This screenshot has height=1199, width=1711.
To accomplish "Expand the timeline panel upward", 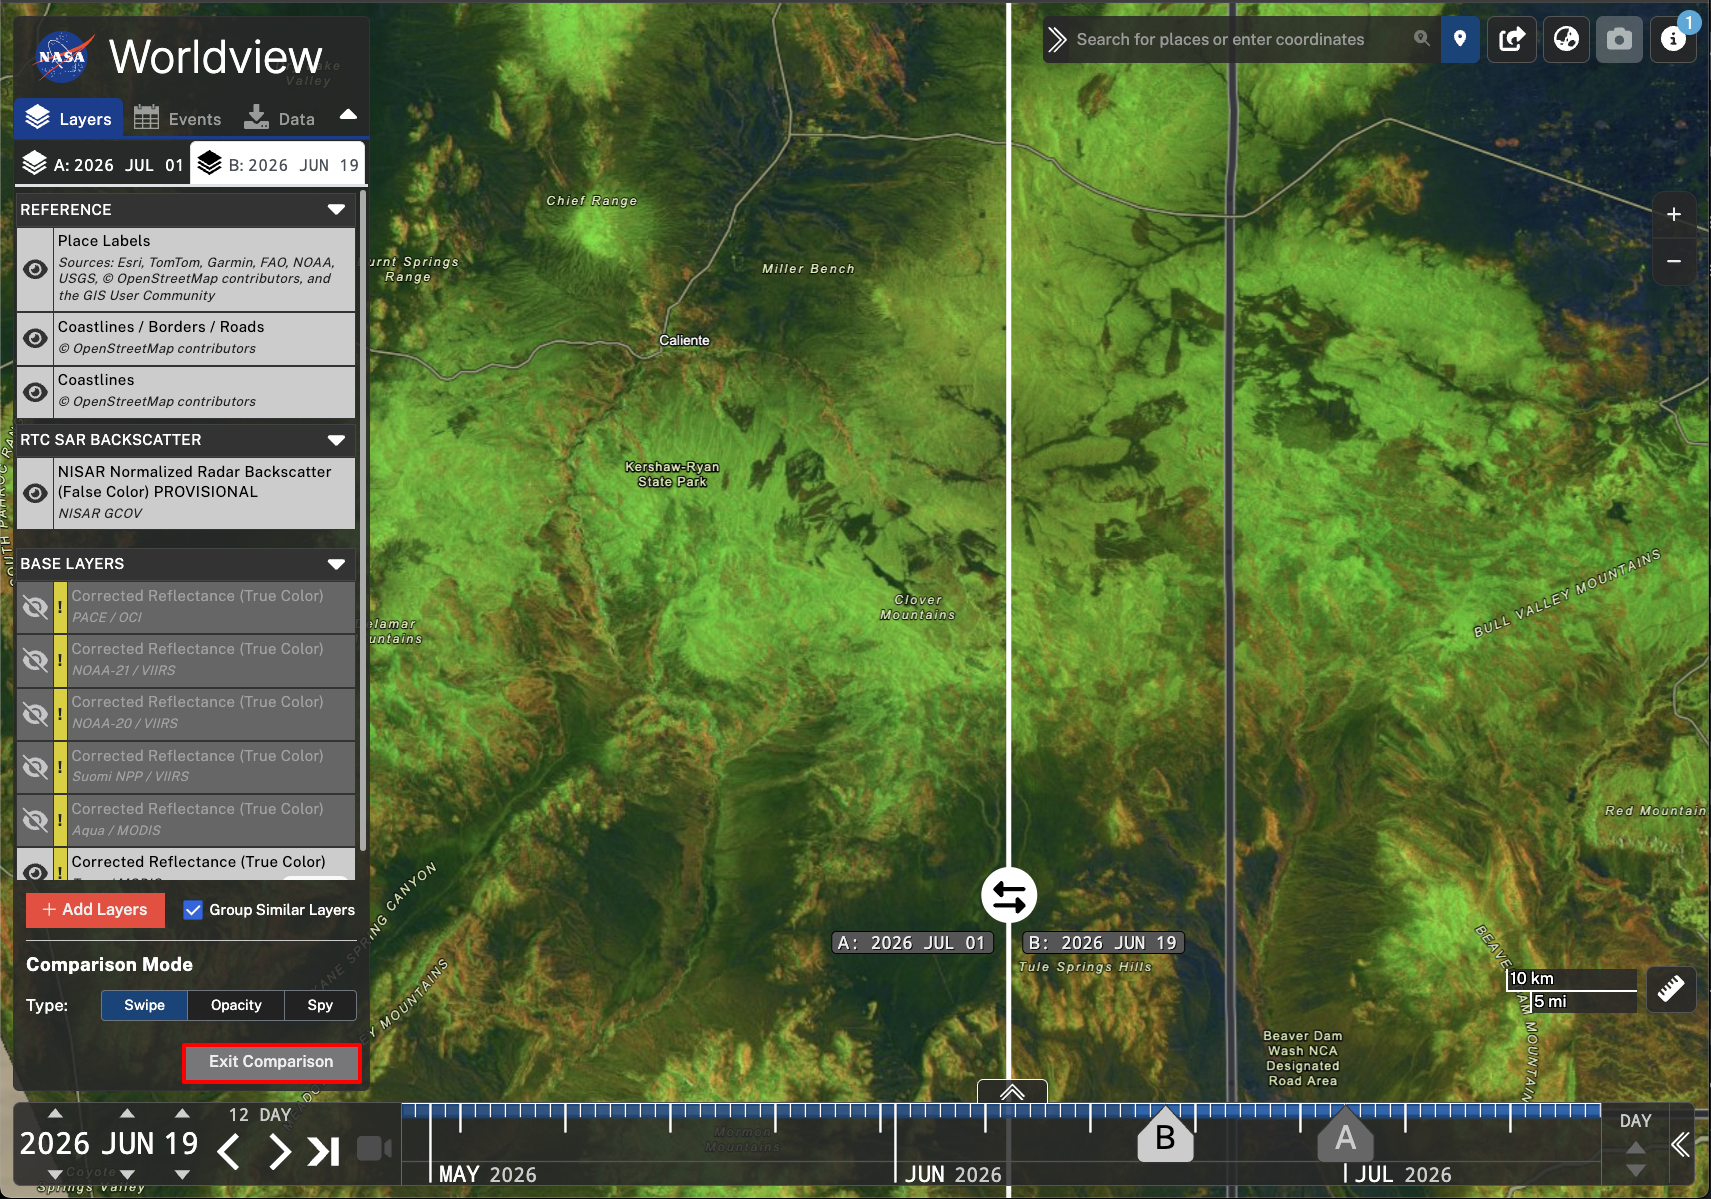I will [x=1012, y=1092].
